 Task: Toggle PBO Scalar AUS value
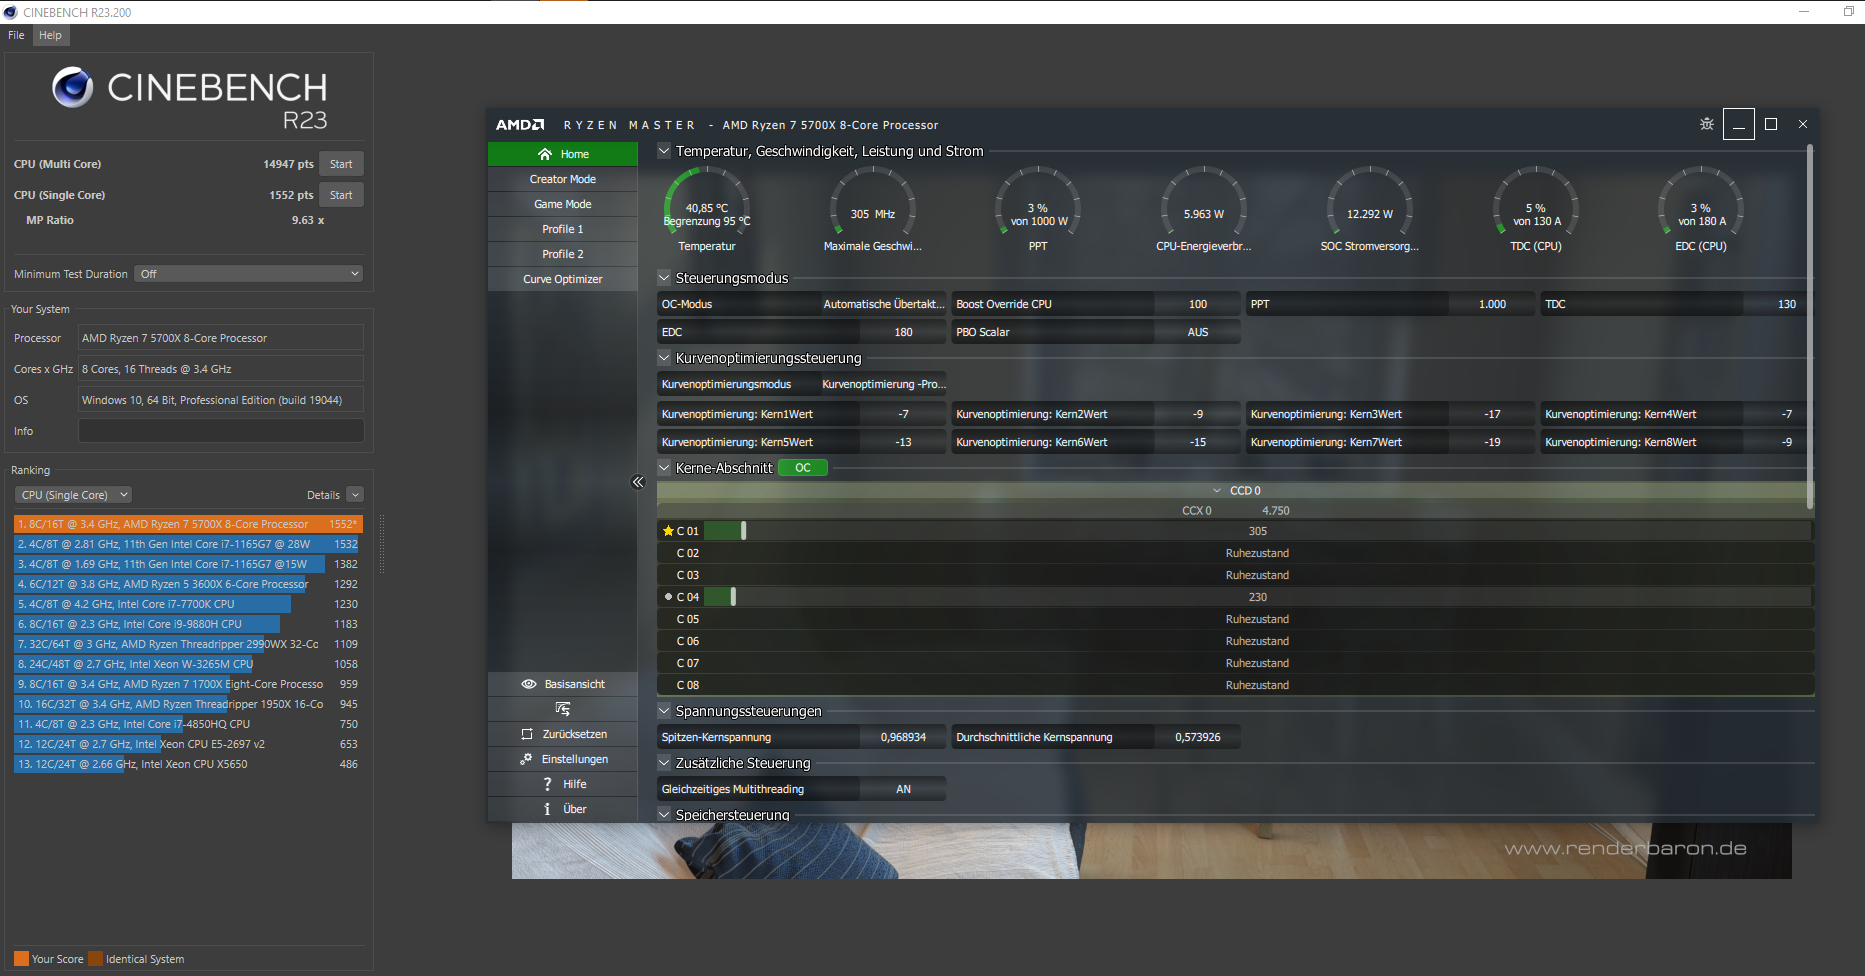point(1198,332)
